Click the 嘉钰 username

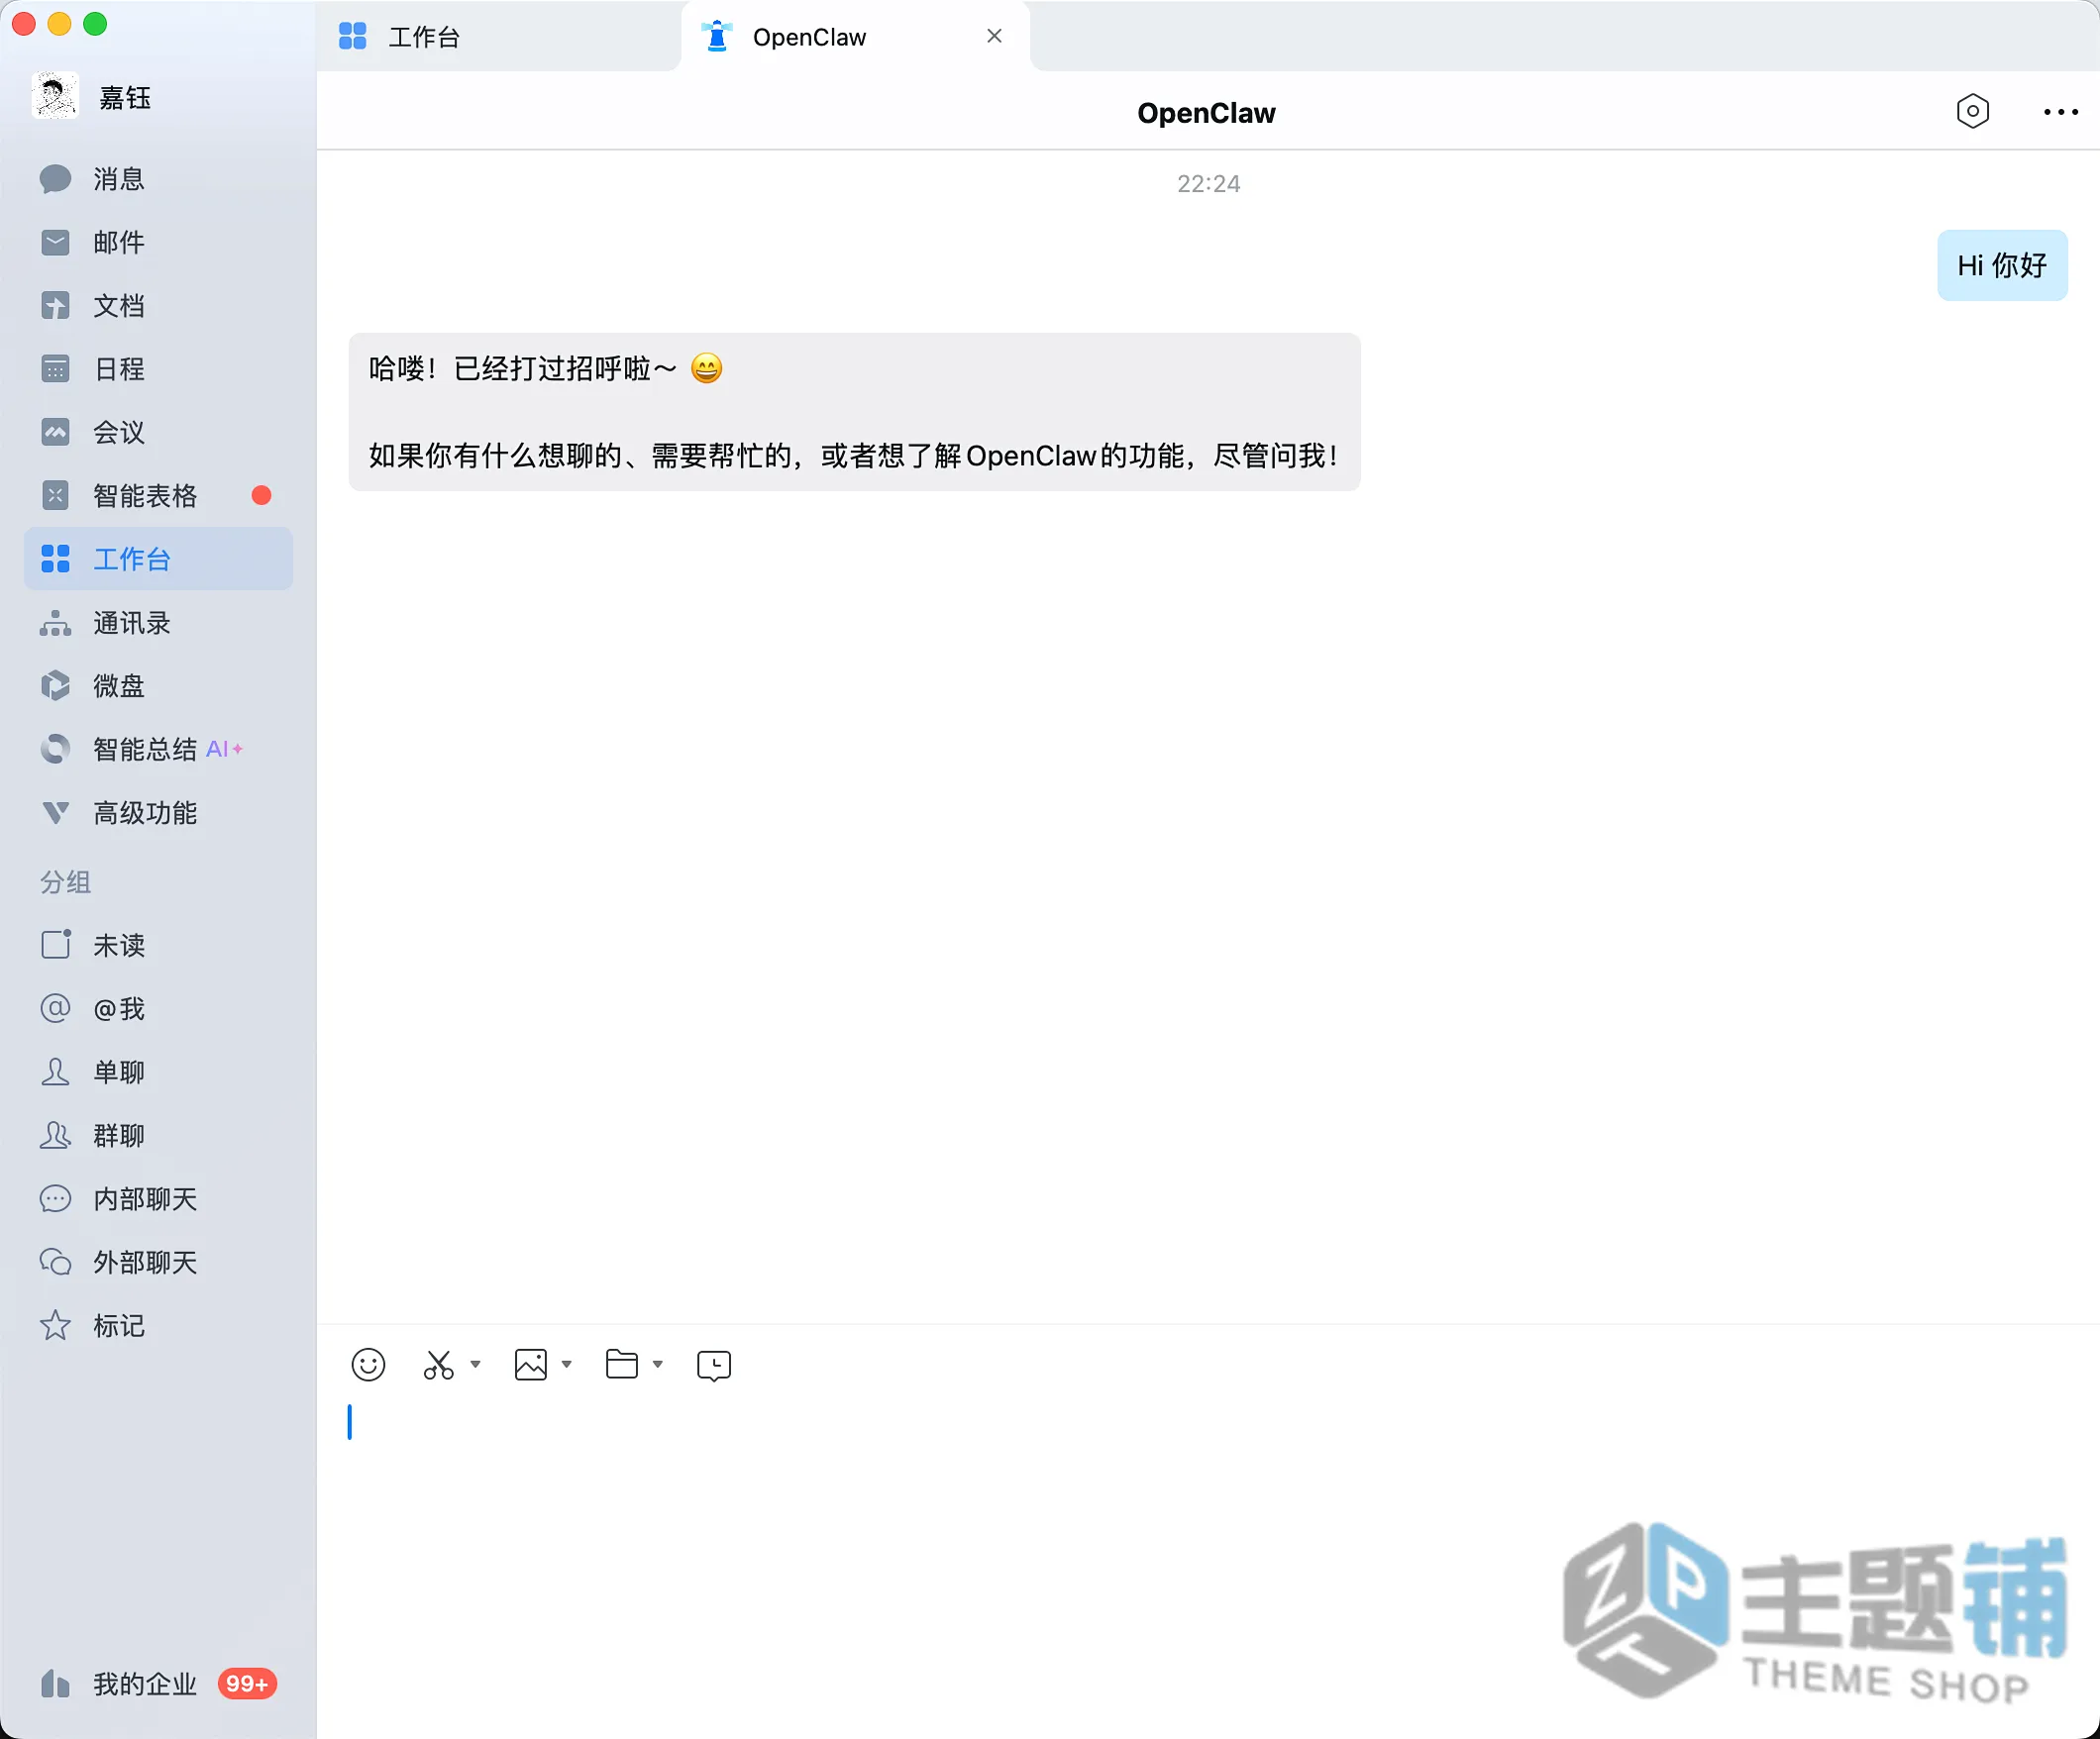pos(125,98)
